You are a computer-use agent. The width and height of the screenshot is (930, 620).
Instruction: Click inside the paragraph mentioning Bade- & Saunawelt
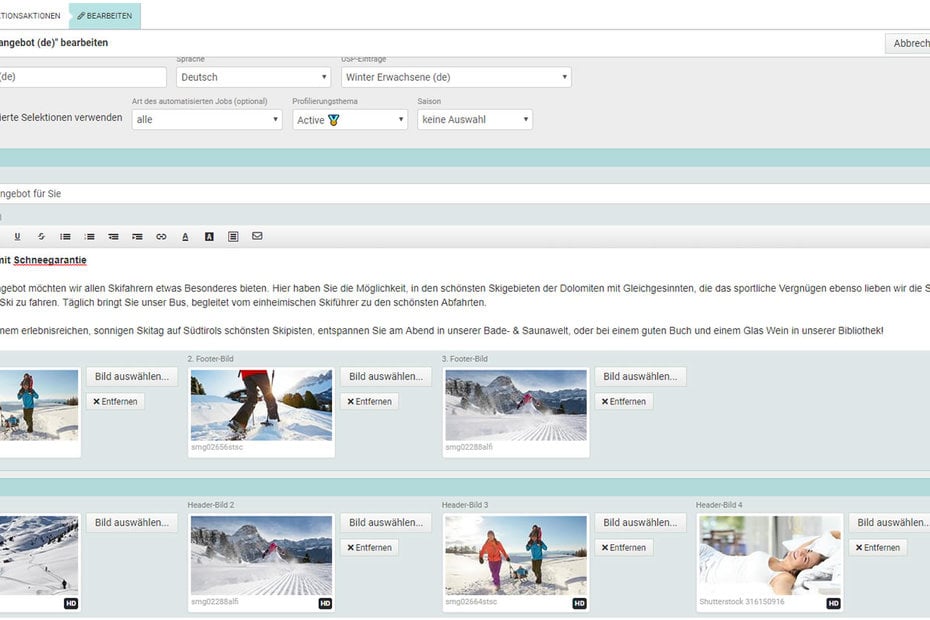coord(441,330)
